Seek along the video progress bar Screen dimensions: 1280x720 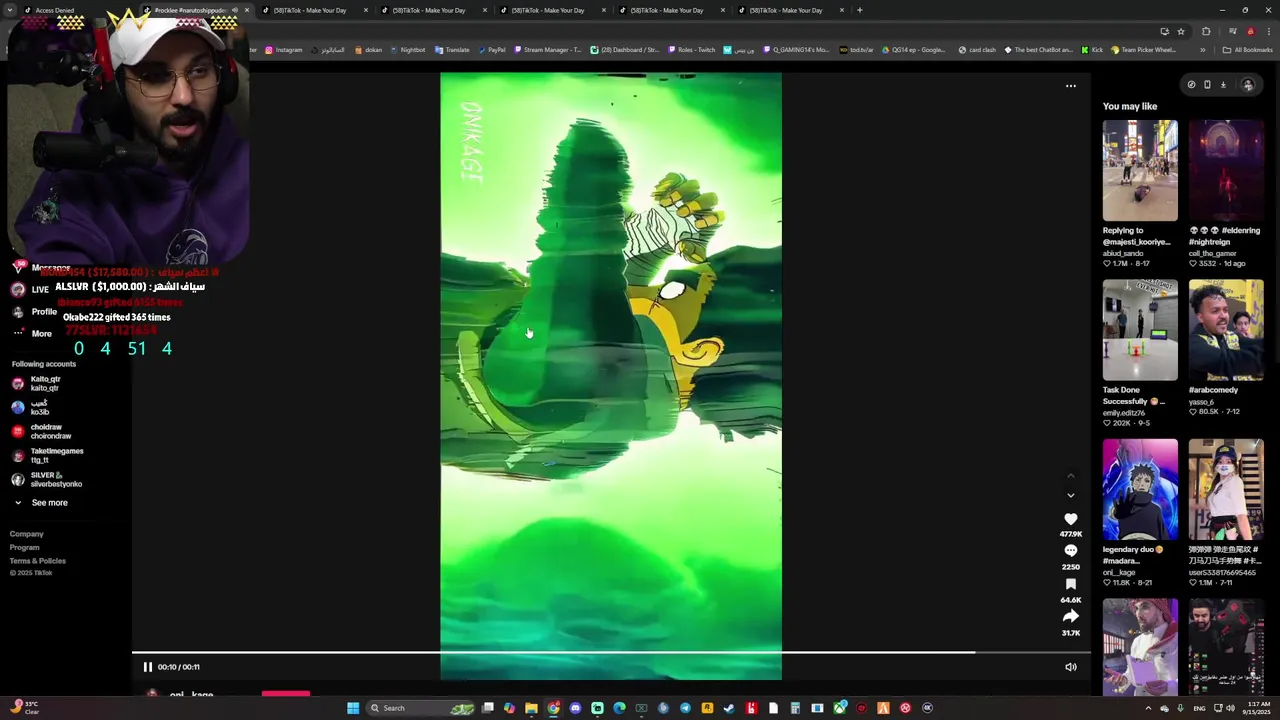(x=611, y=653)
